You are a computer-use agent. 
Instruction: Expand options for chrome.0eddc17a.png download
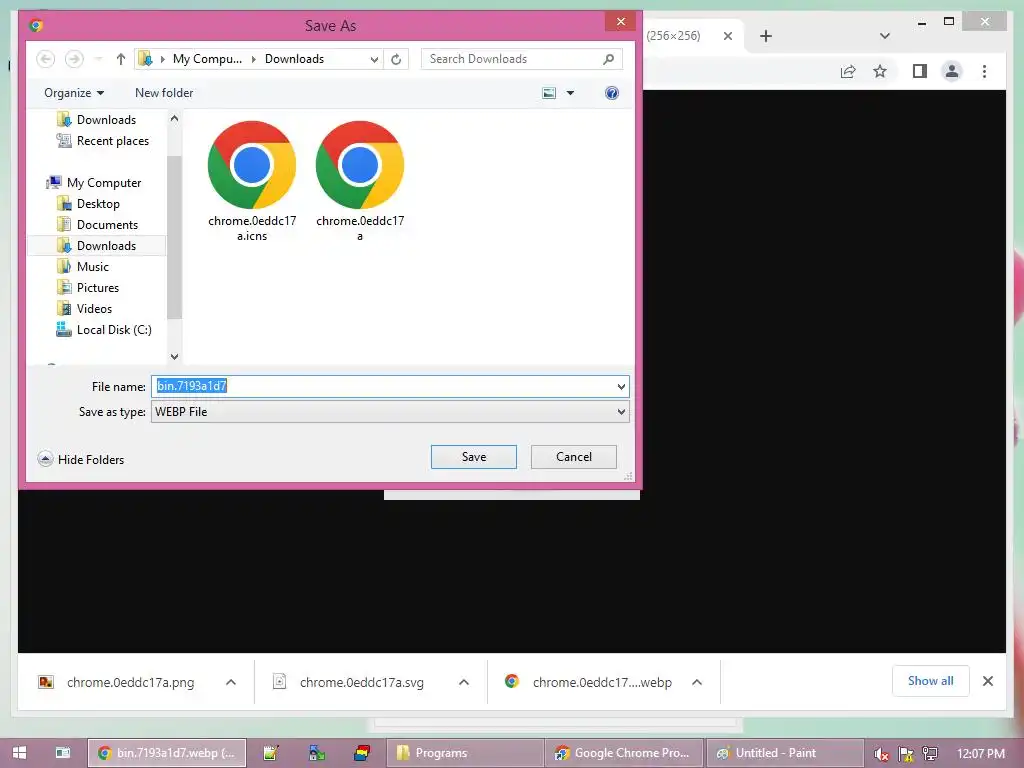231,682
